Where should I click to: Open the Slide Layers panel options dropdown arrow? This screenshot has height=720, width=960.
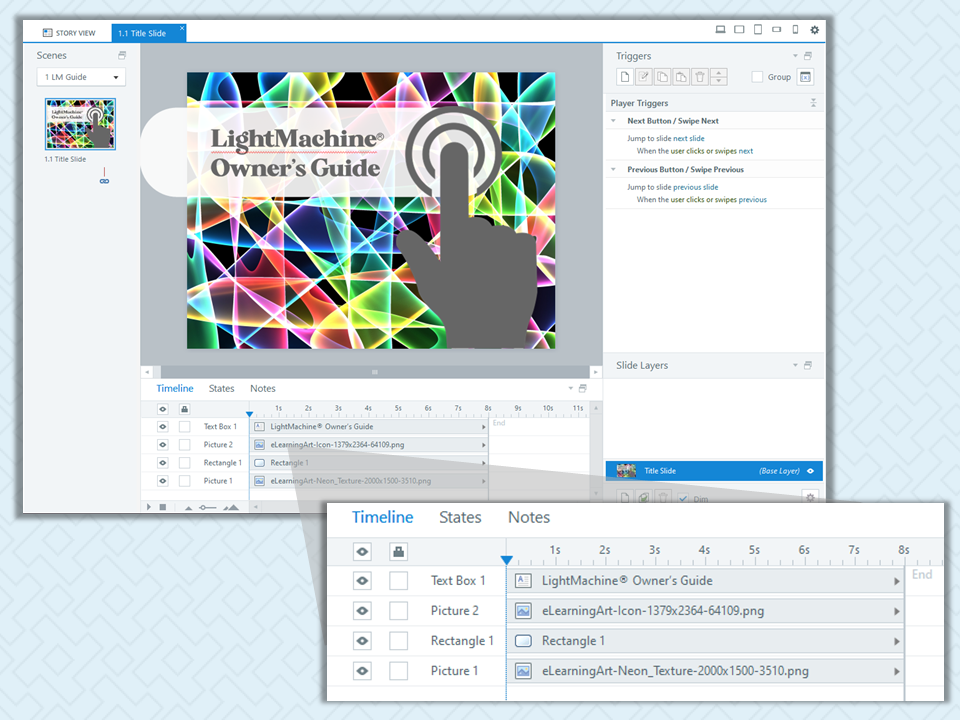point(795,366)
